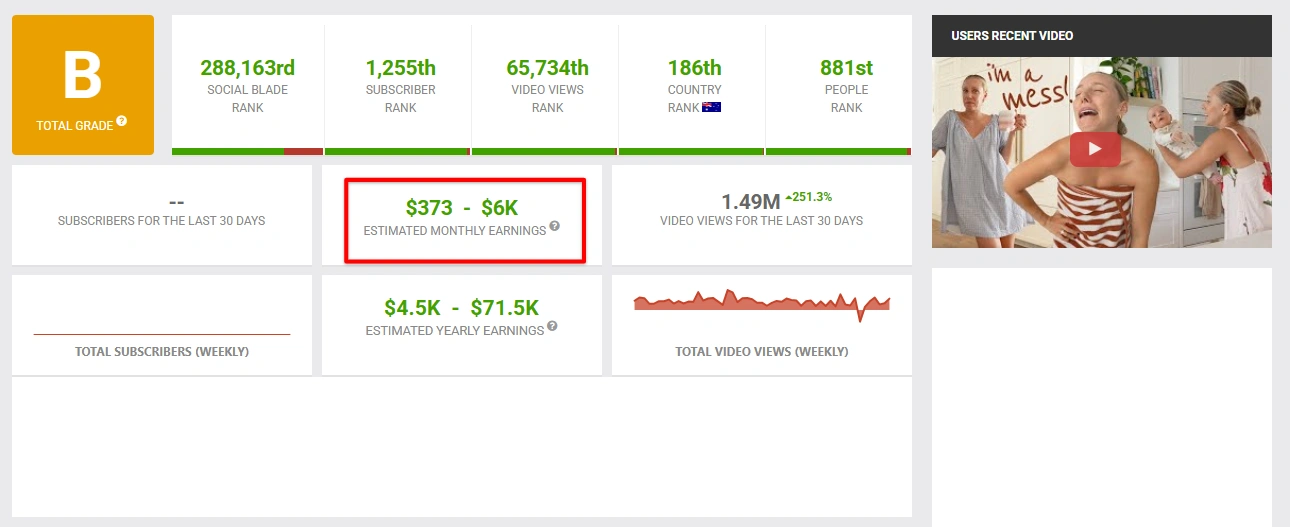Click the 881st people rank value
Screen dimensions: 1290x527
pos(847,68)
